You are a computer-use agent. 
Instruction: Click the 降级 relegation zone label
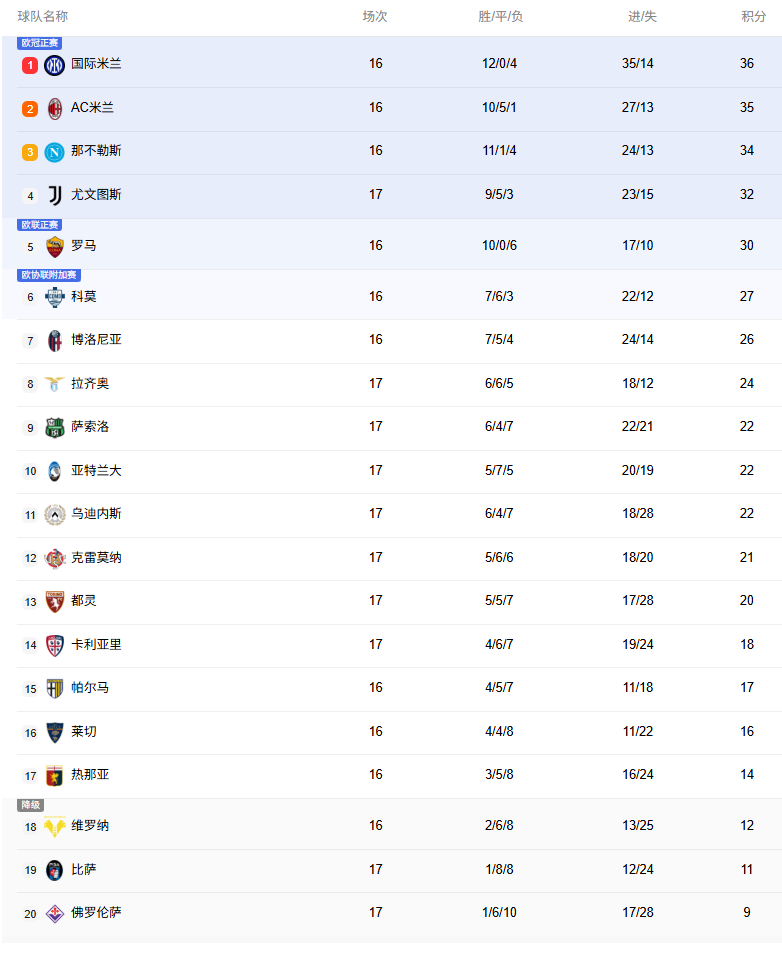[x=31, y=805]
